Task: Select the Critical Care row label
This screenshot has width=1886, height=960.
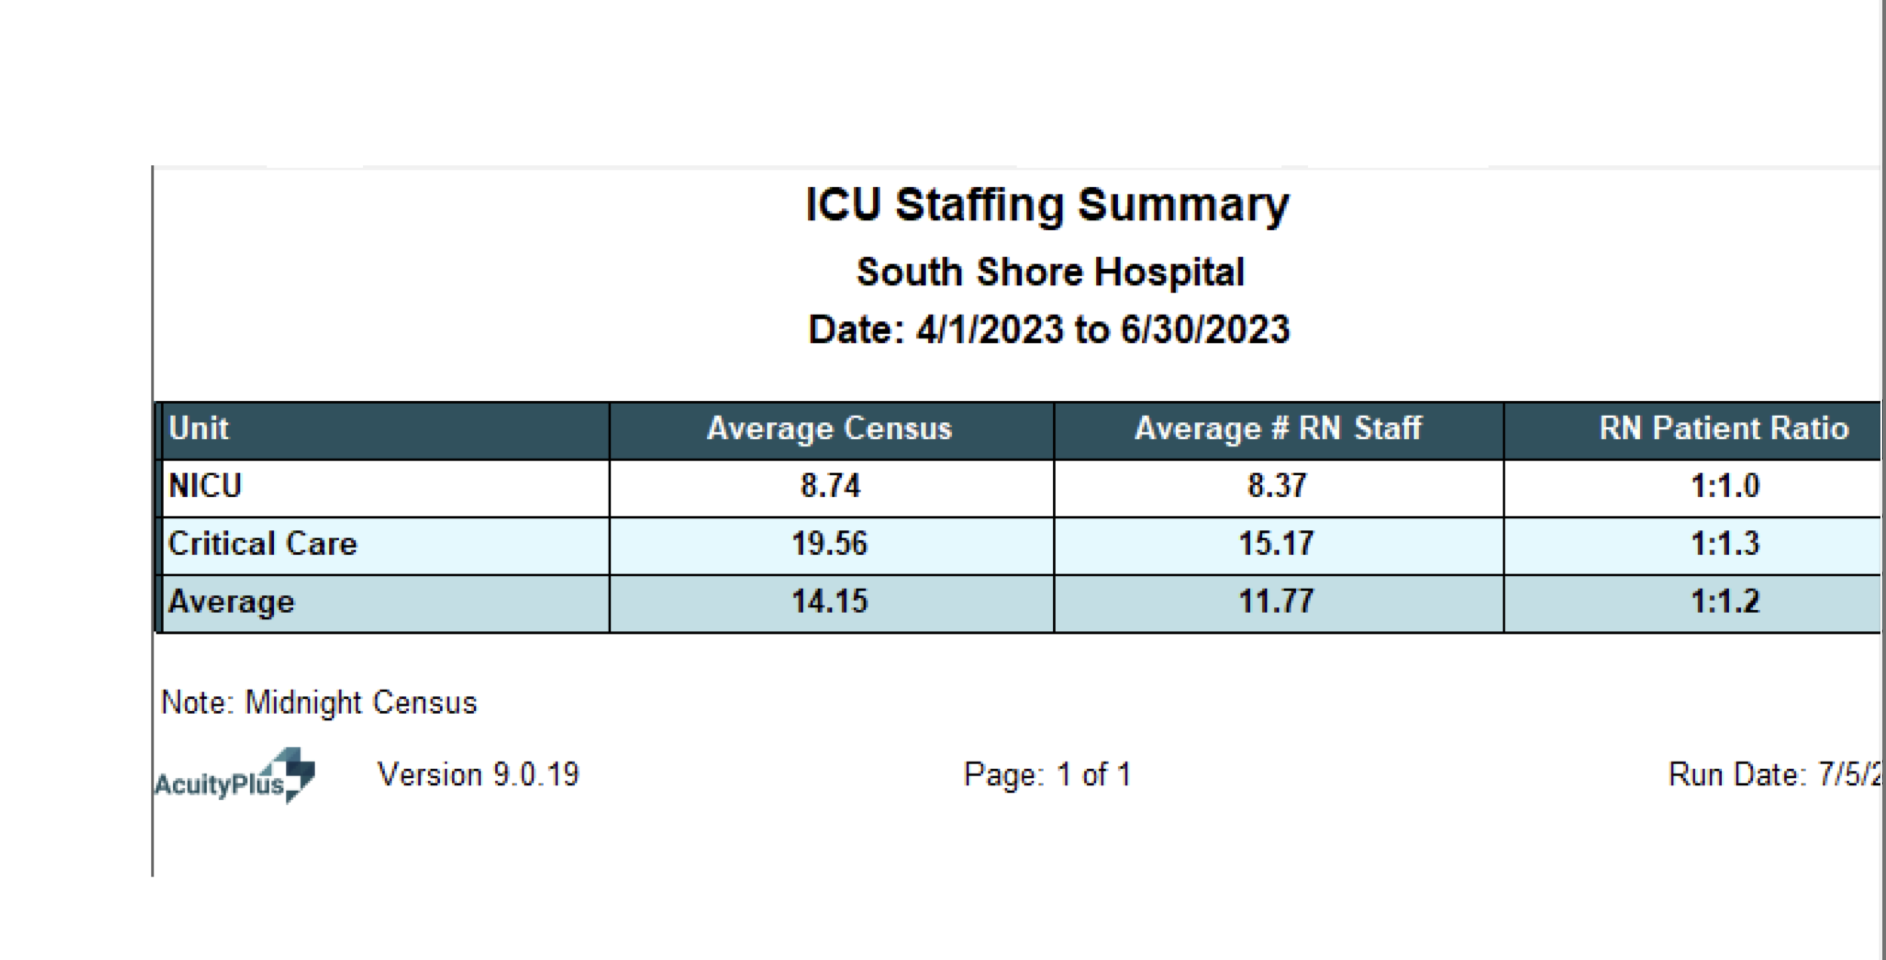Action: tap(262, 544)
